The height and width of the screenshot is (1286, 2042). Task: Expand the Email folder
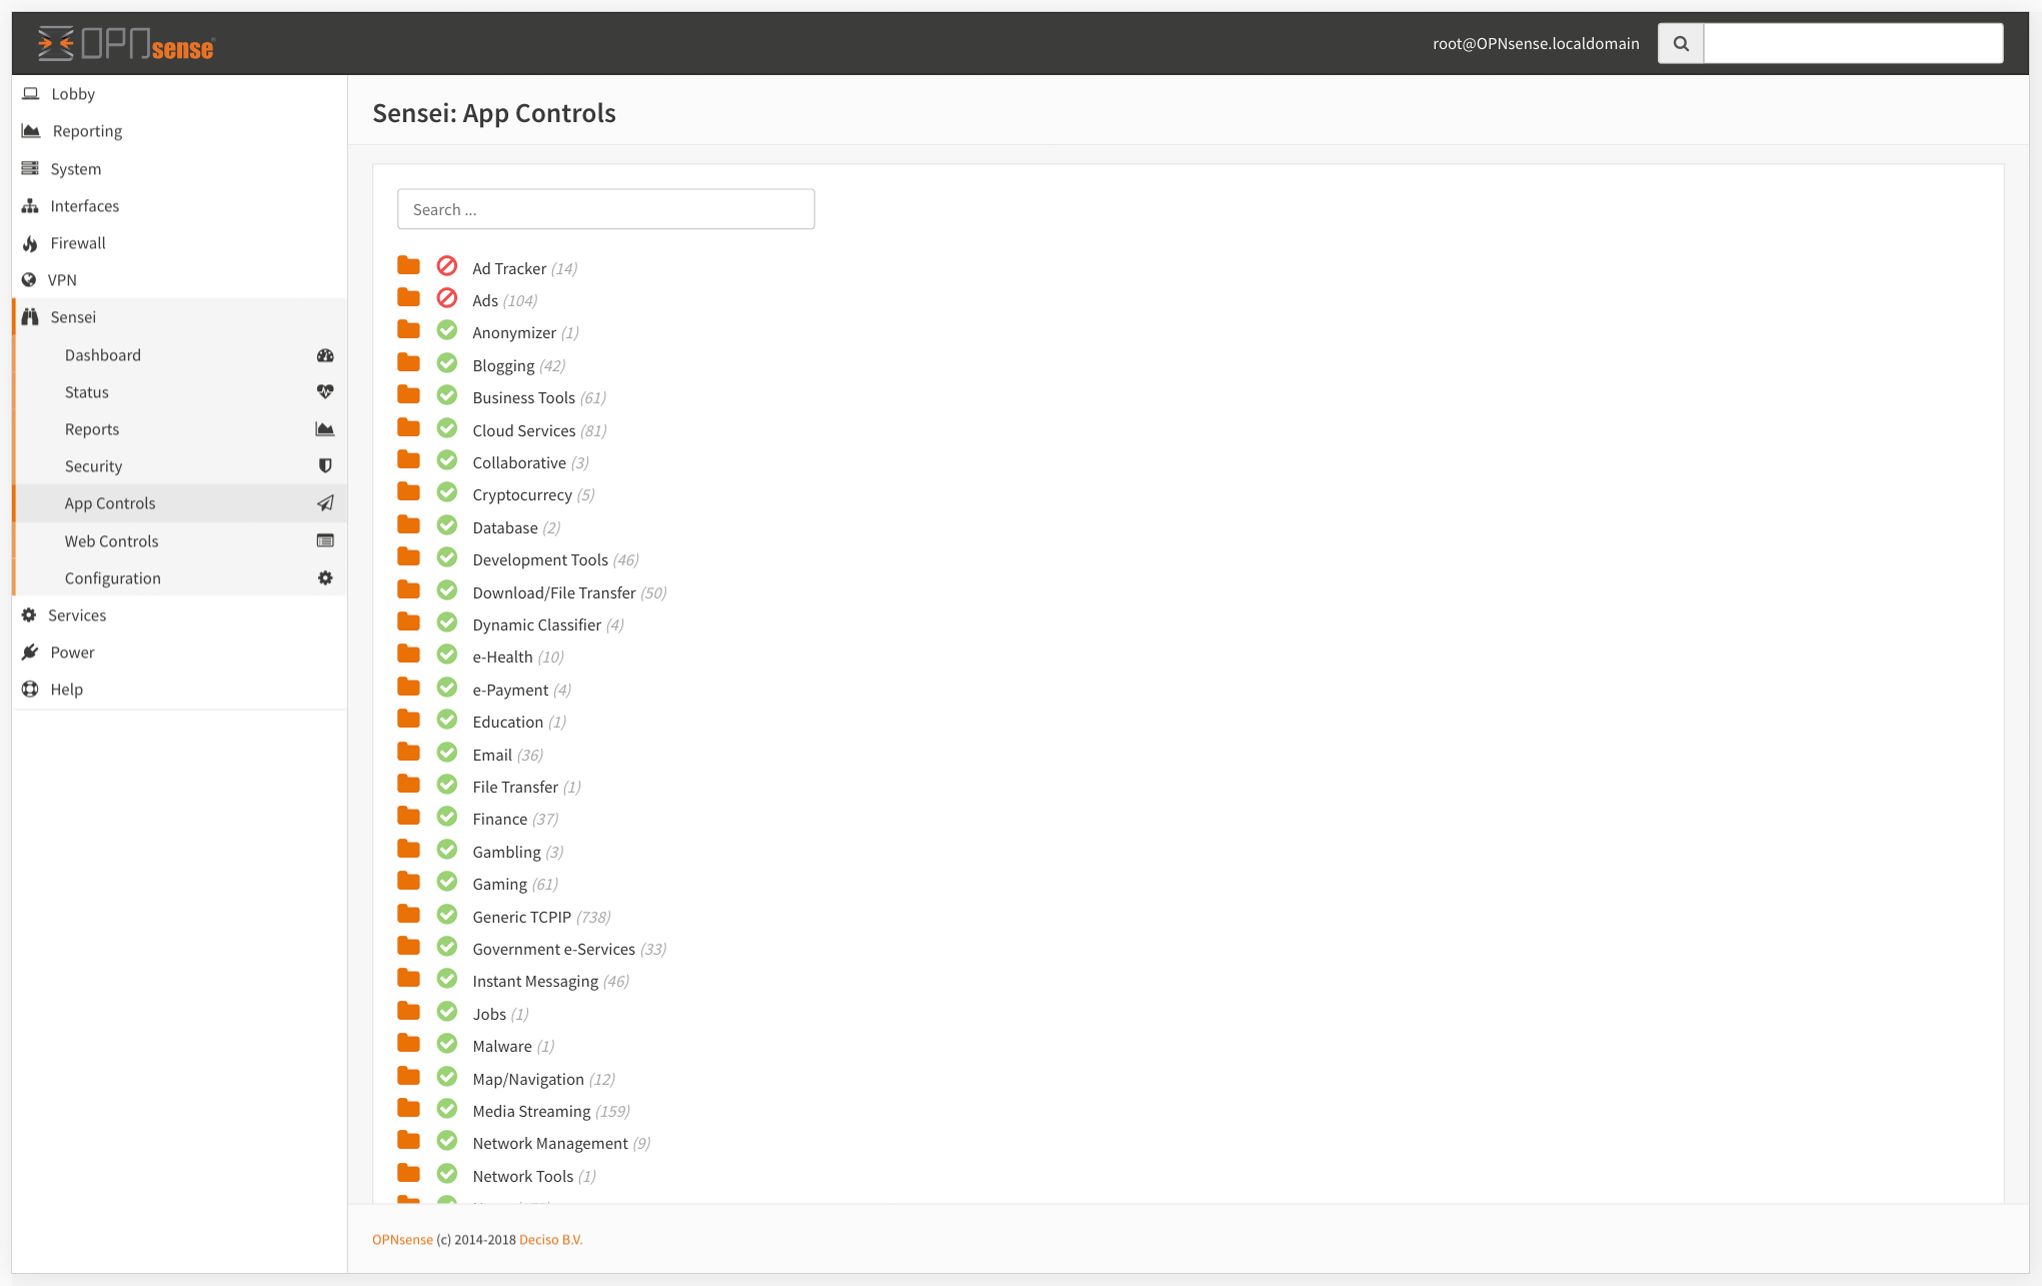point(408,752)
